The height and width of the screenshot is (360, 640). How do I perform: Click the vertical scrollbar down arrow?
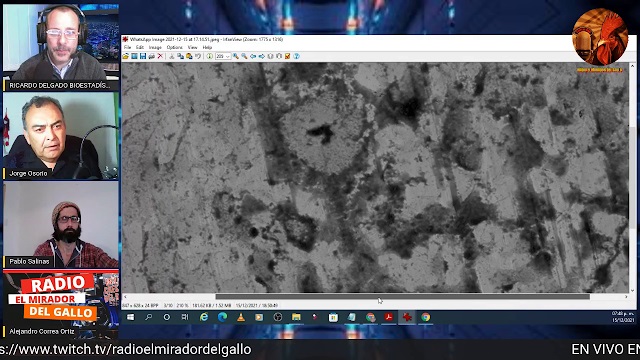(632, 291)
